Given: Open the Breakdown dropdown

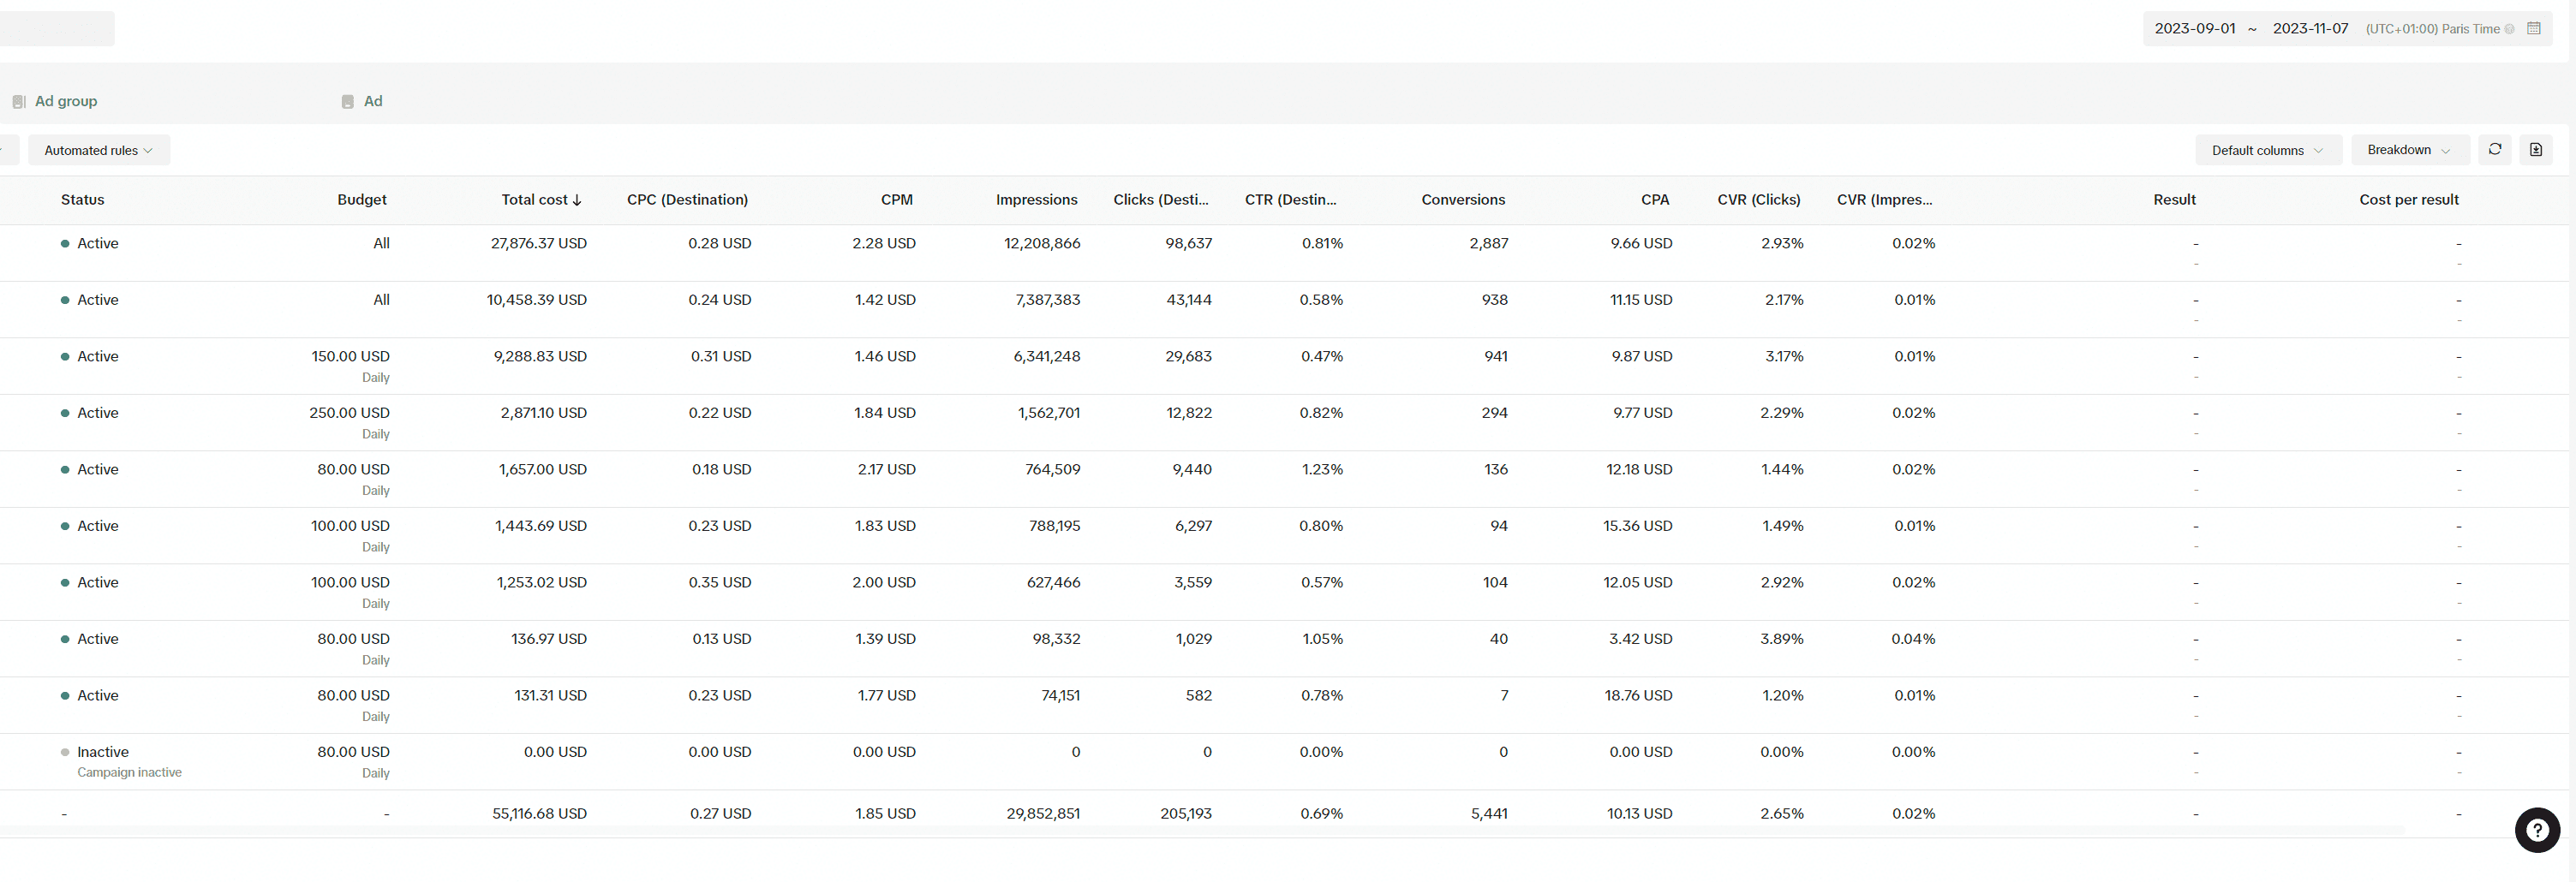Looking at the screenshot, I should [2409, 150].
